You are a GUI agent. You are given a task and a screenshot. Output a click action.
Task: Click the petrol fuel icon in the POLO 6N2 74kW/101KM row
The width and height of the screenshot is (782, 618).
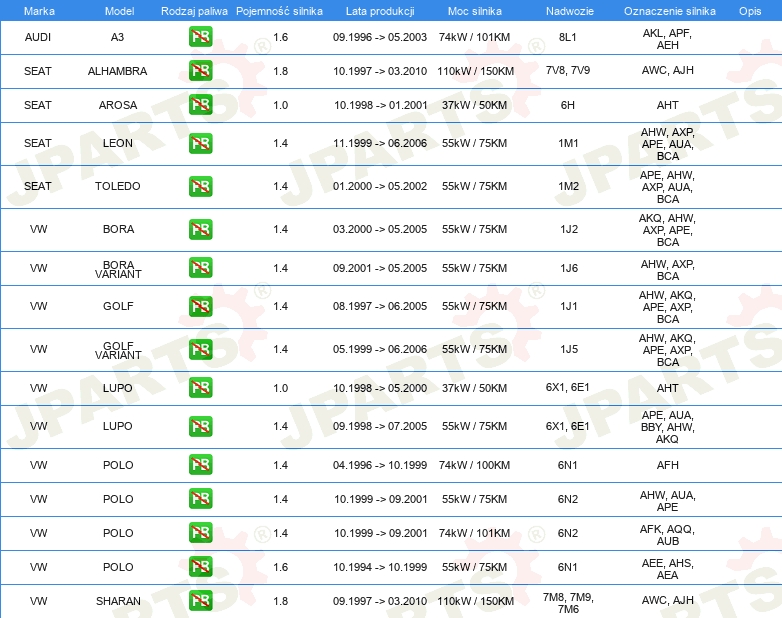[200, 533]
